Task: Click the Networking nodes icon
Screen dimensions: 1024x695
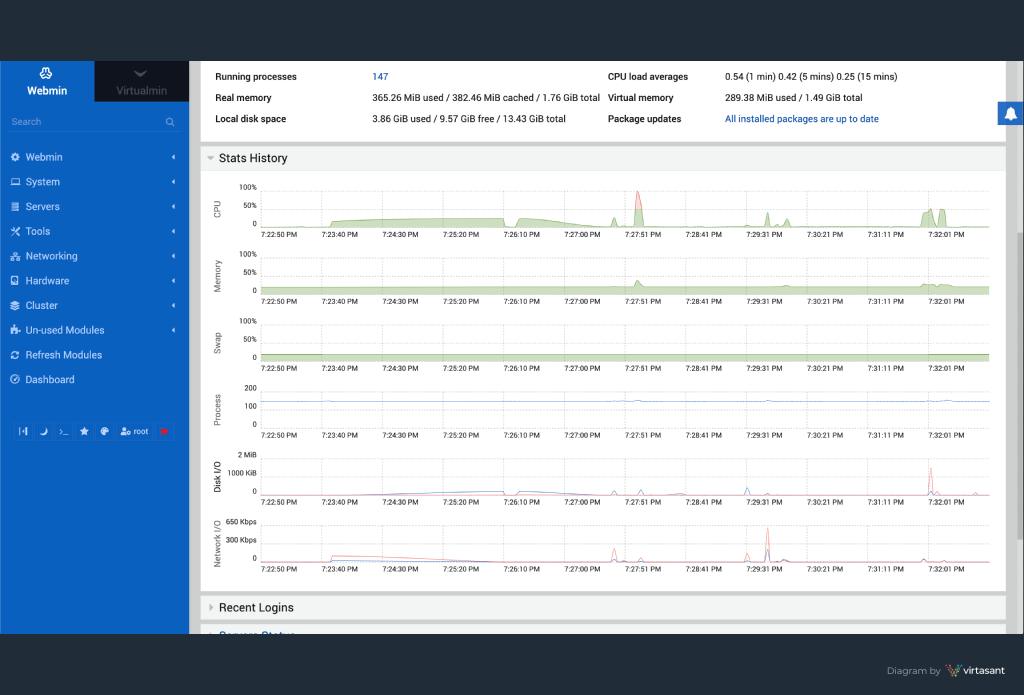Action: (x=15, y=256)
